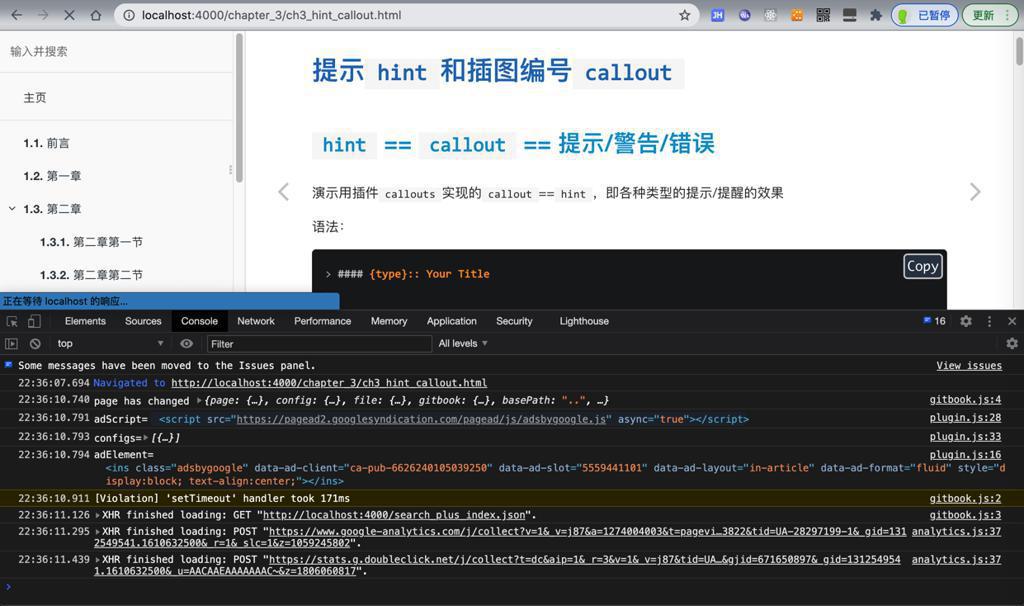Open the JH browser extension
1024x606 pixels.
717,15
